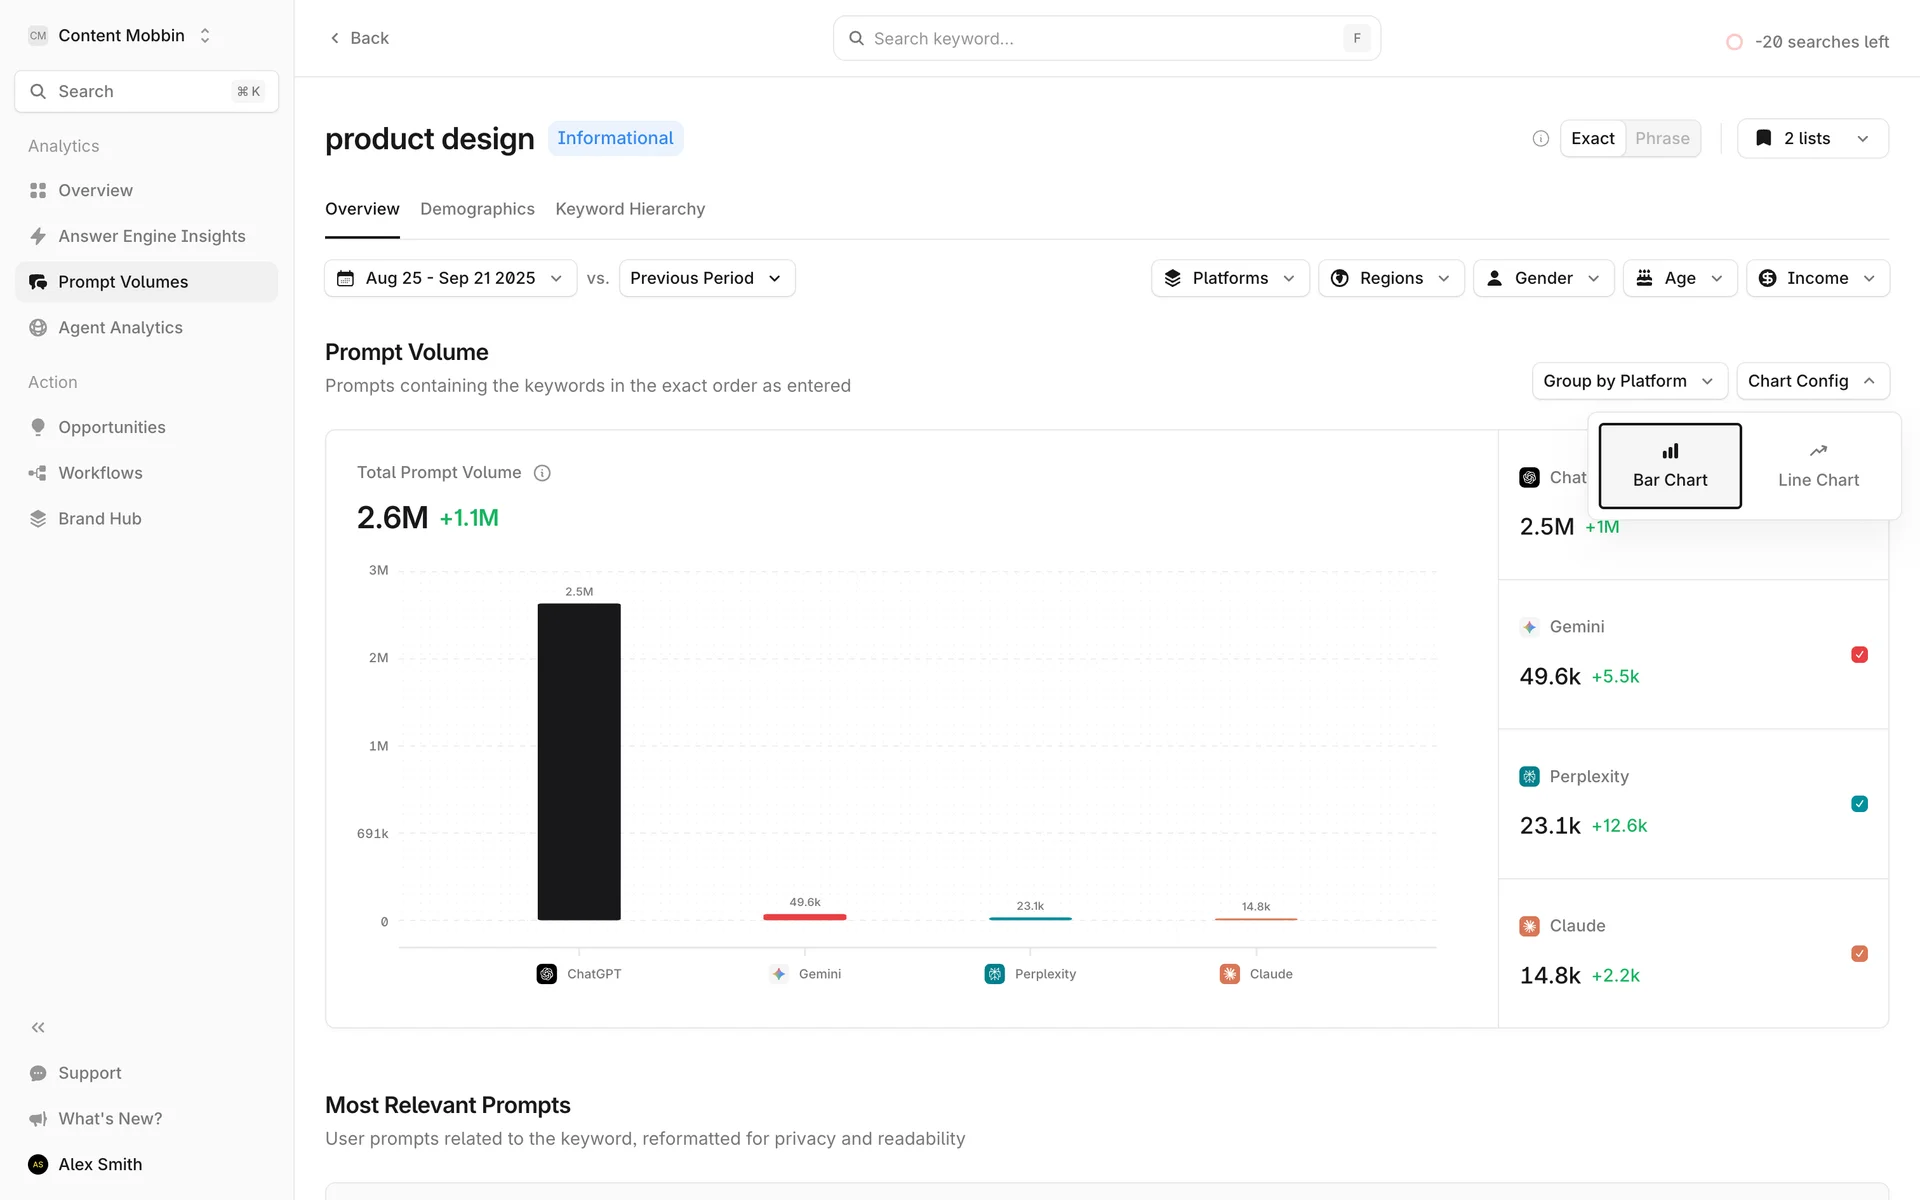Image resolution: width=1920 pixels, height=1200 pixels.
Task: Click the Answer Engine Insights lightning icon
Action: coord(38,236)
